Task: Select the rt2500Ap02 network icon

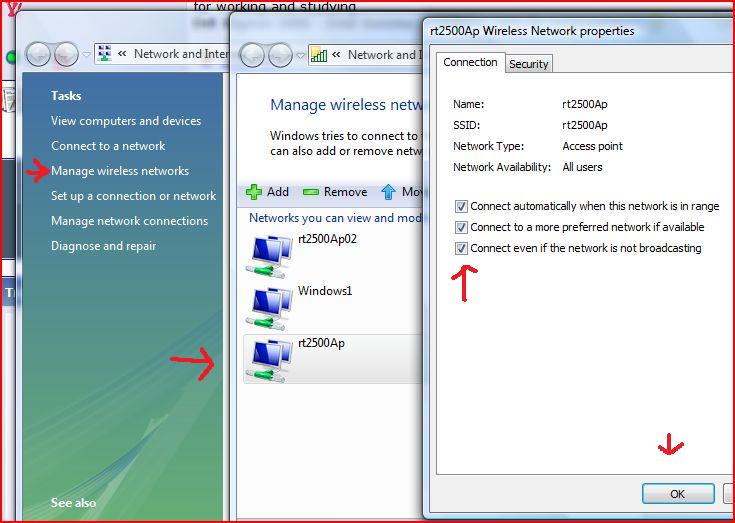Action: click(x=270, y=255)
